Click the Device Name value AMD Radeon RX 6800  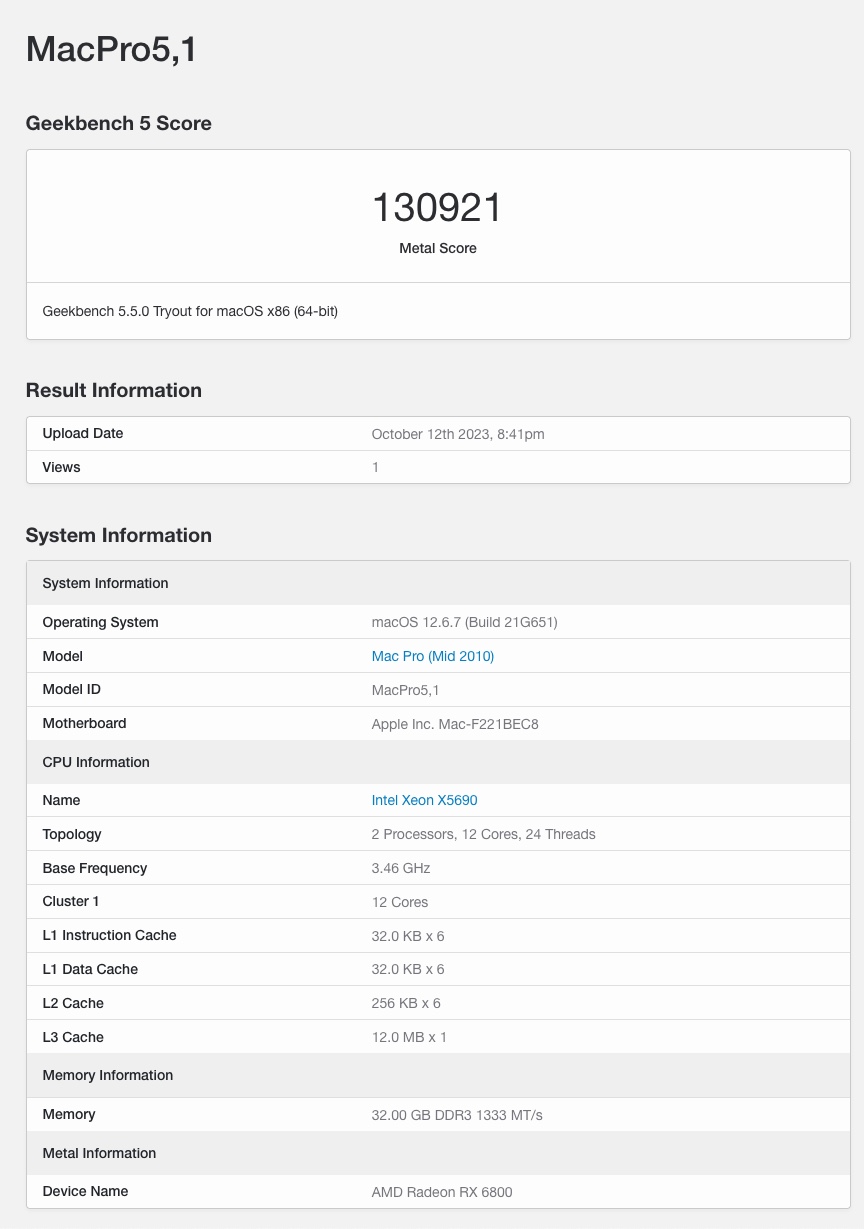click(442, 1192)
